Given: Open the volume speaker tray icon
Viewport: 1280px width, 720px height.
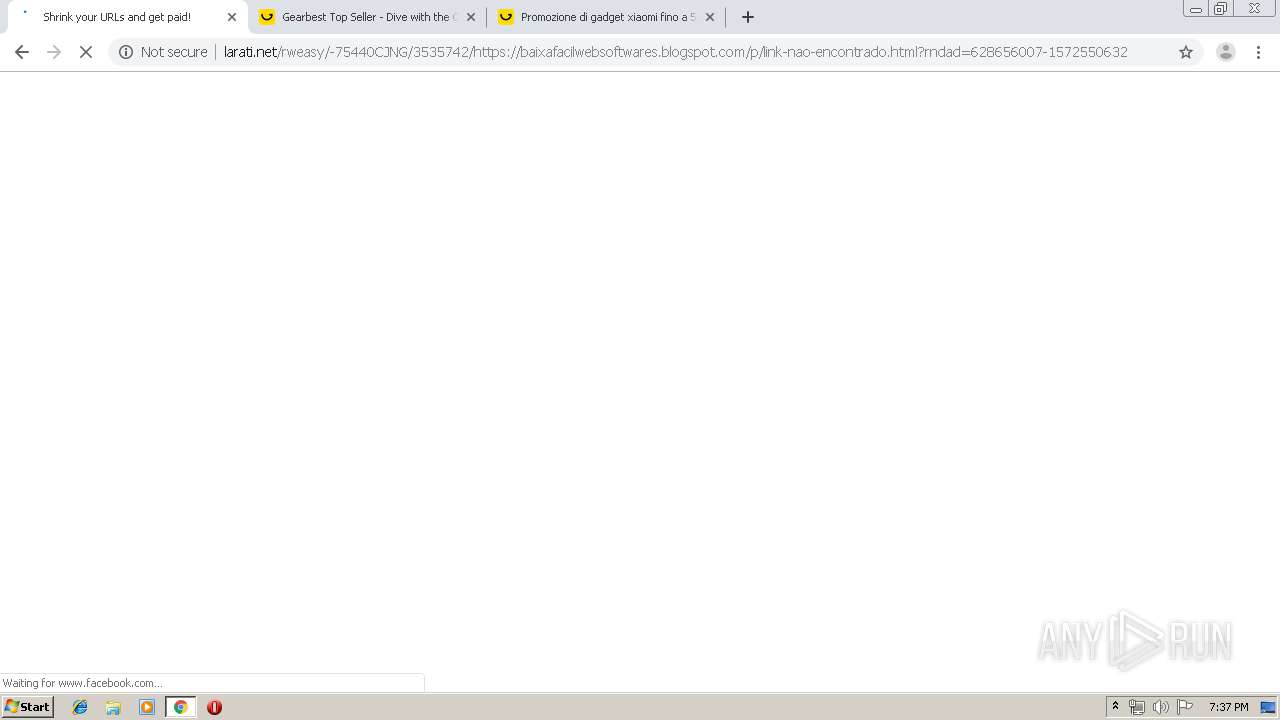Looking at the screenshot, I should [x=1160, y=707].
